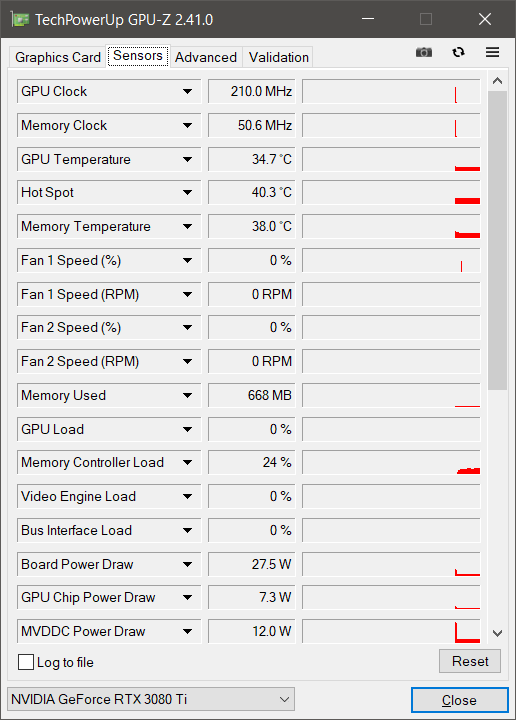The width and height of the screenshot is (516, 720).
Task: Click the Memory Controller Load value field
Action: [x=252, y=462]
